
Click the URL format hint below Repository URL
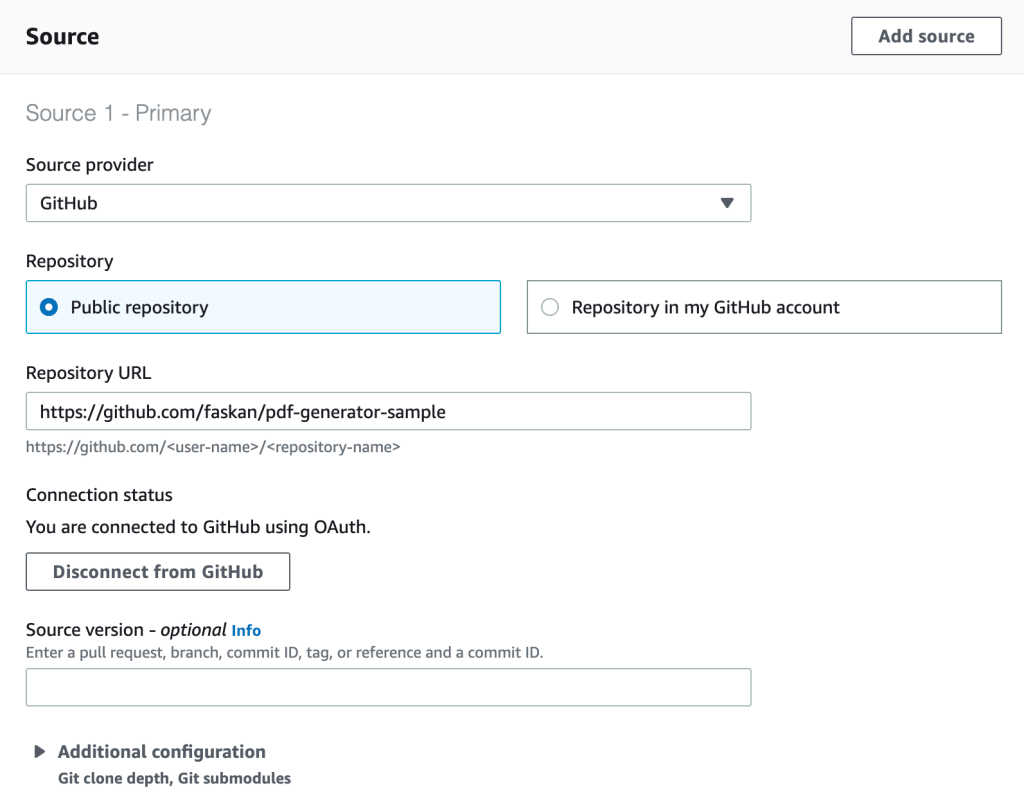[212, 447]
